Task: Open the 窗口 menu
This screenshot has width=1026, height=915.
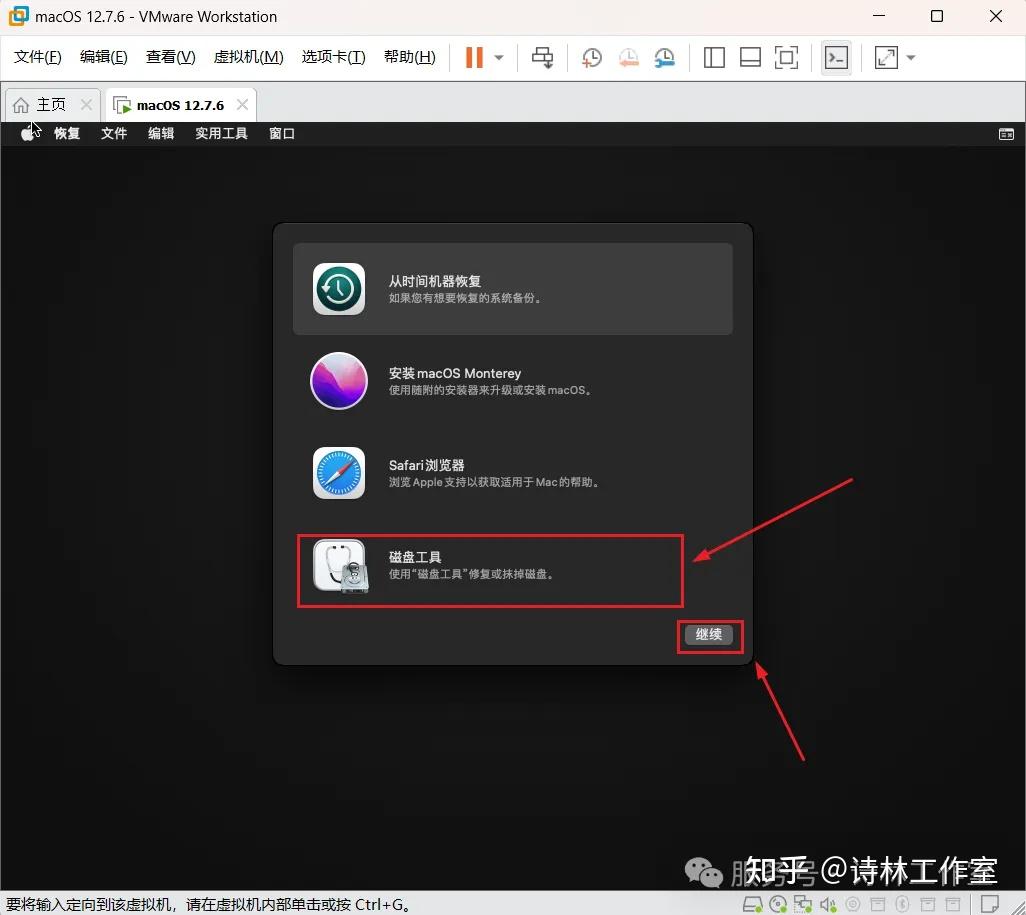Action: click(x=282, y=134)
